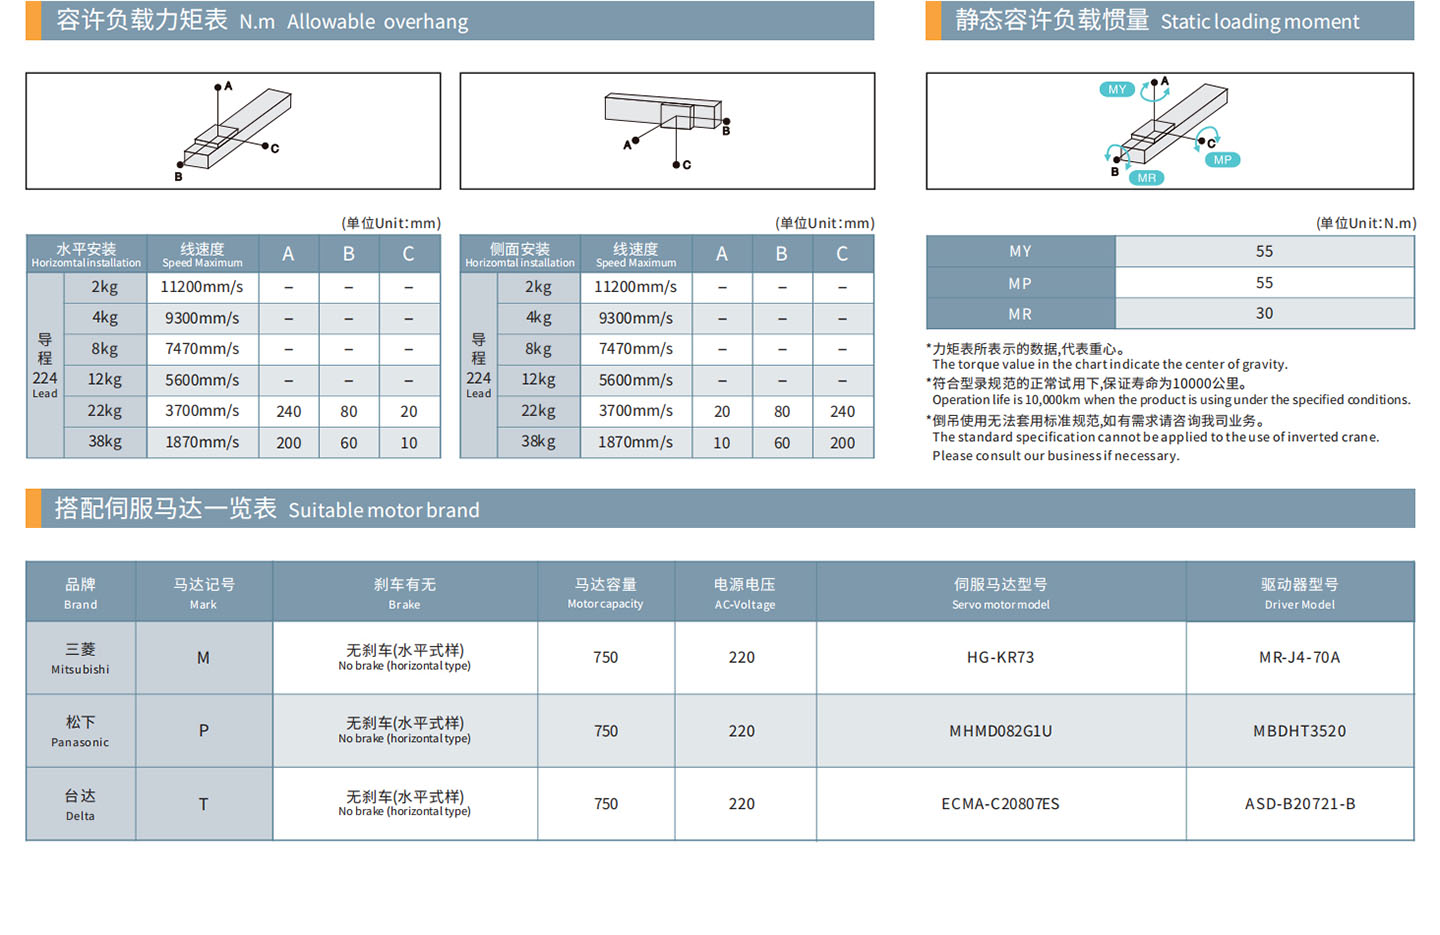Click the AC-Voltage column header
This screenshot has width=1440, height=935.
[745, 592]
